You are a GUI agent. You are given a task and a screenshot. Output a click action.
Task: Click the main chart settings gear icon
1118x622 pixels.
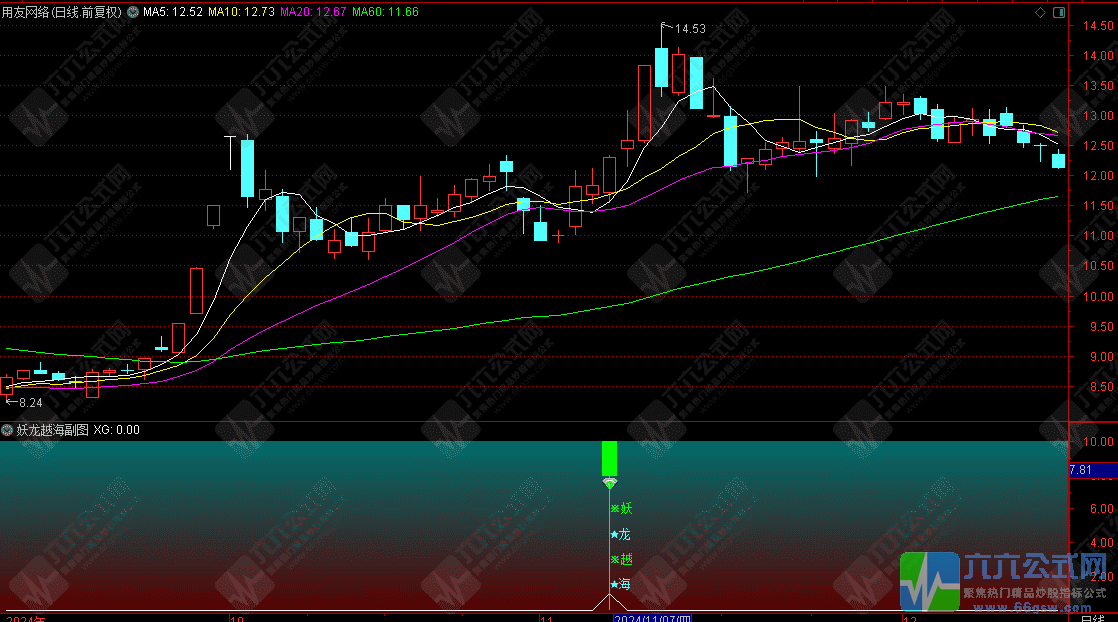tap(133, 12)
